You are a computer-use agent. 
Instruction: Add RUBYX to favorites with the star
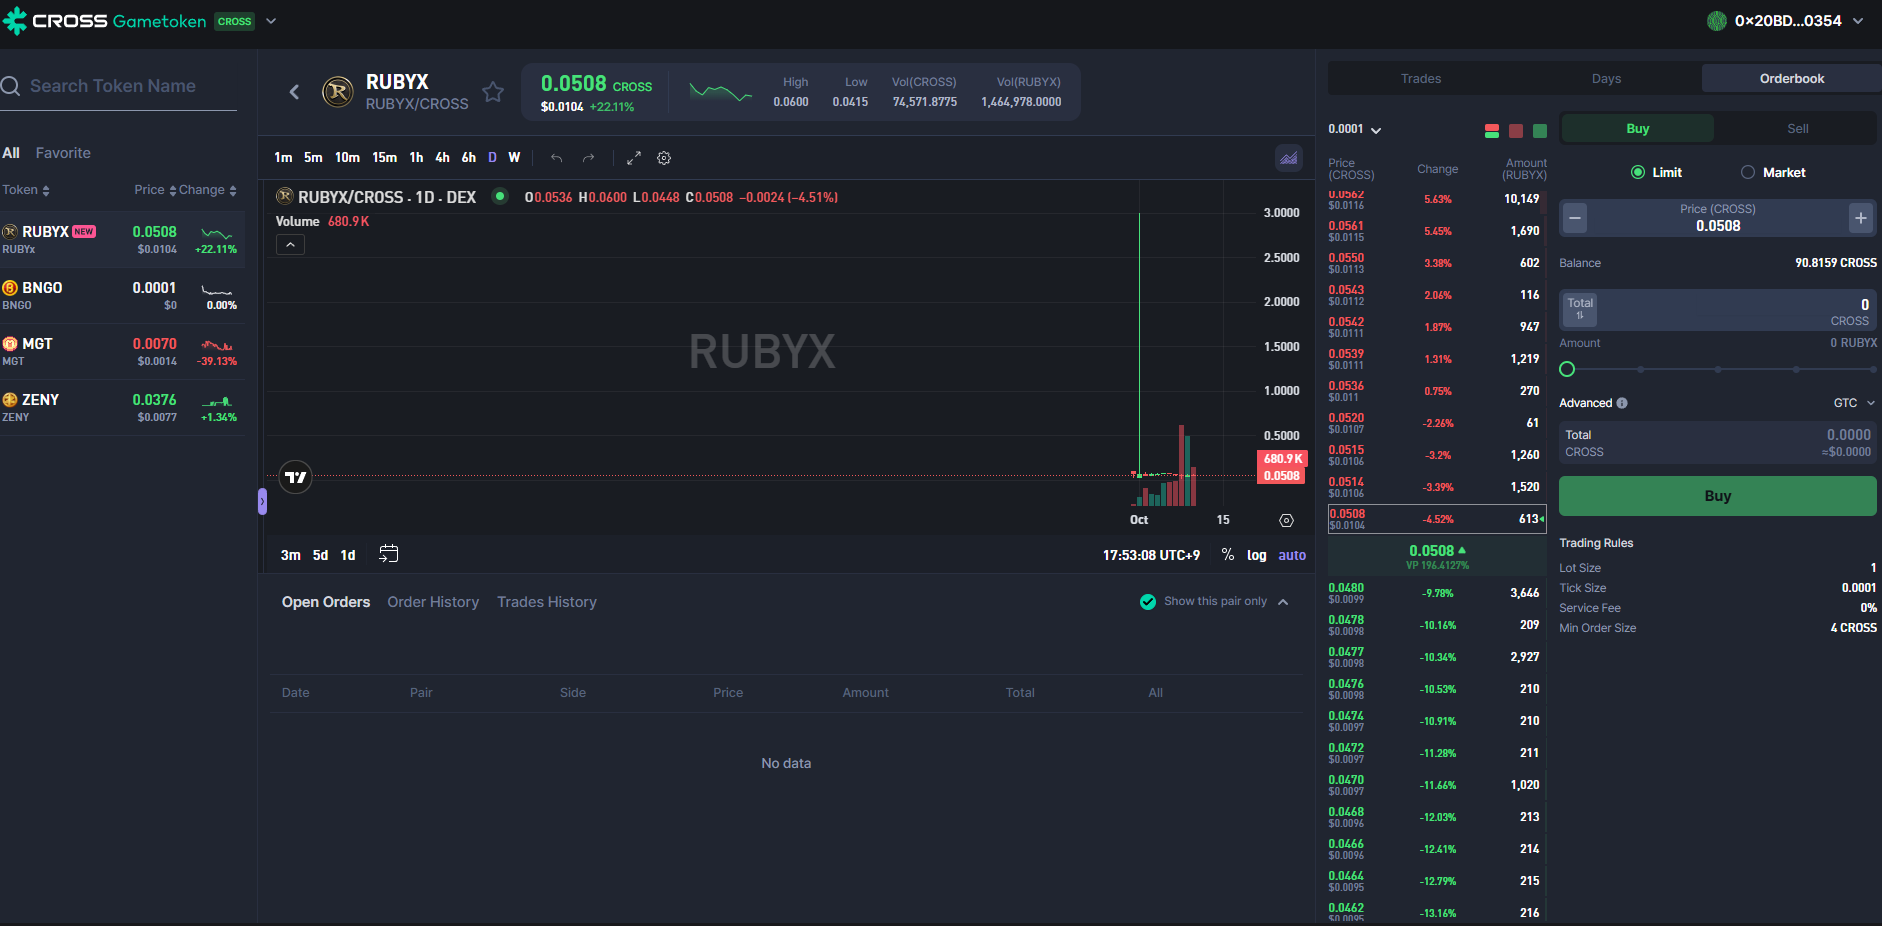point(493,92)
